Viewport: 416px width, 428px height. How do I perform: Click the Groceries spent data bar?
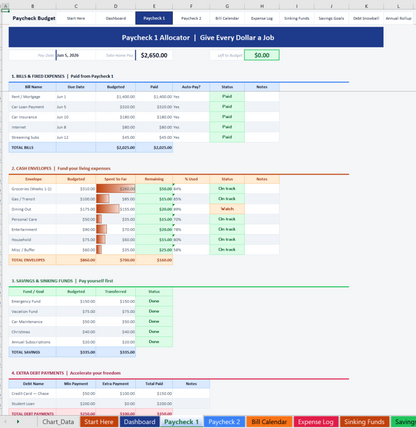tap(116, 189)
